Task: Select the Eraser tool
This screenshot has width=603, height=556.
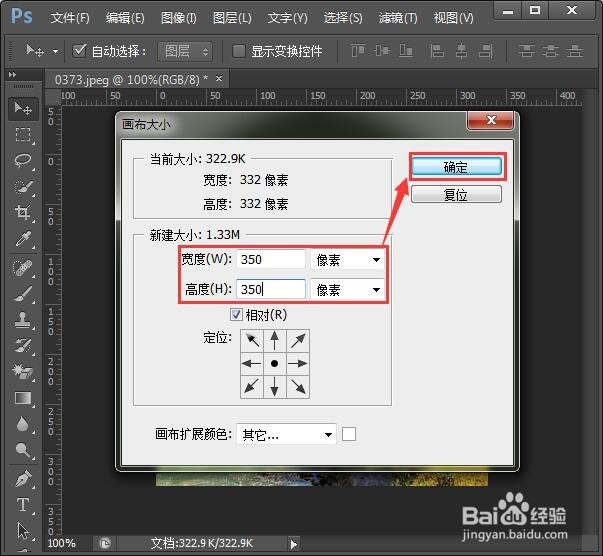Action: pos(23,371)
